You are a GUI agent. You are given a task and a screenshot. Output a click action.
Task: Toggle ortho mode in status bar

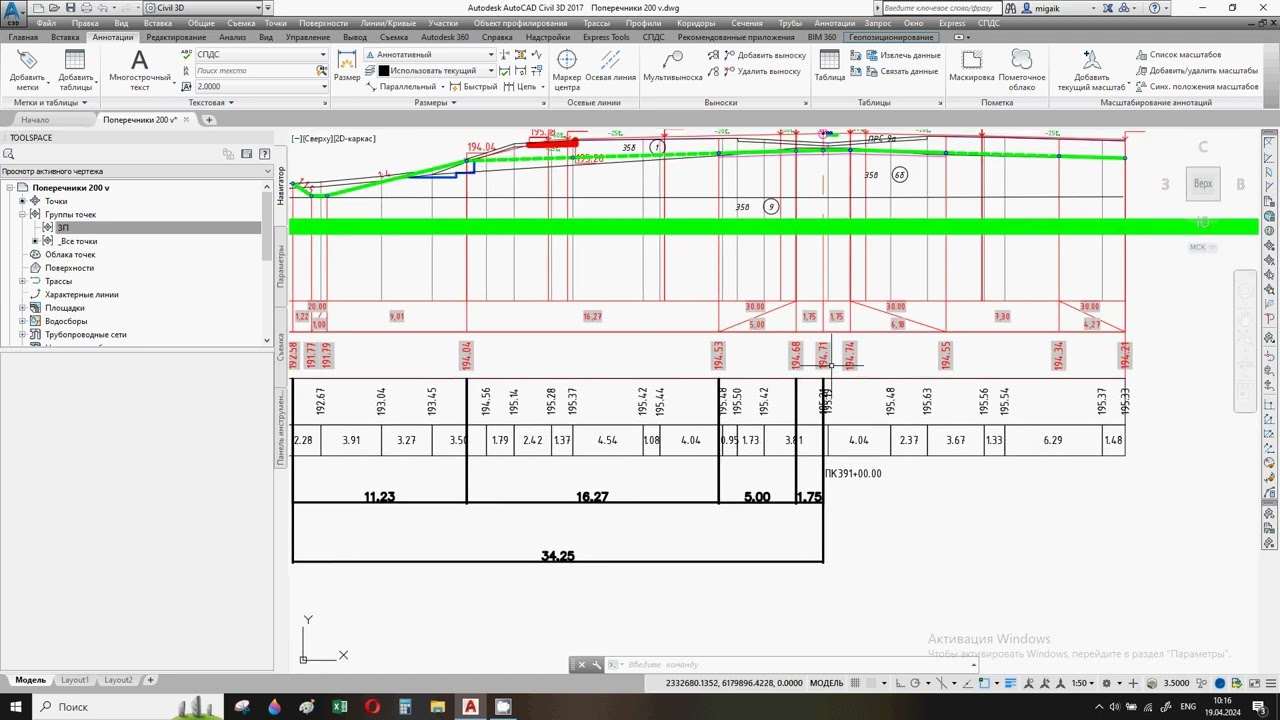tap(901, 683)
